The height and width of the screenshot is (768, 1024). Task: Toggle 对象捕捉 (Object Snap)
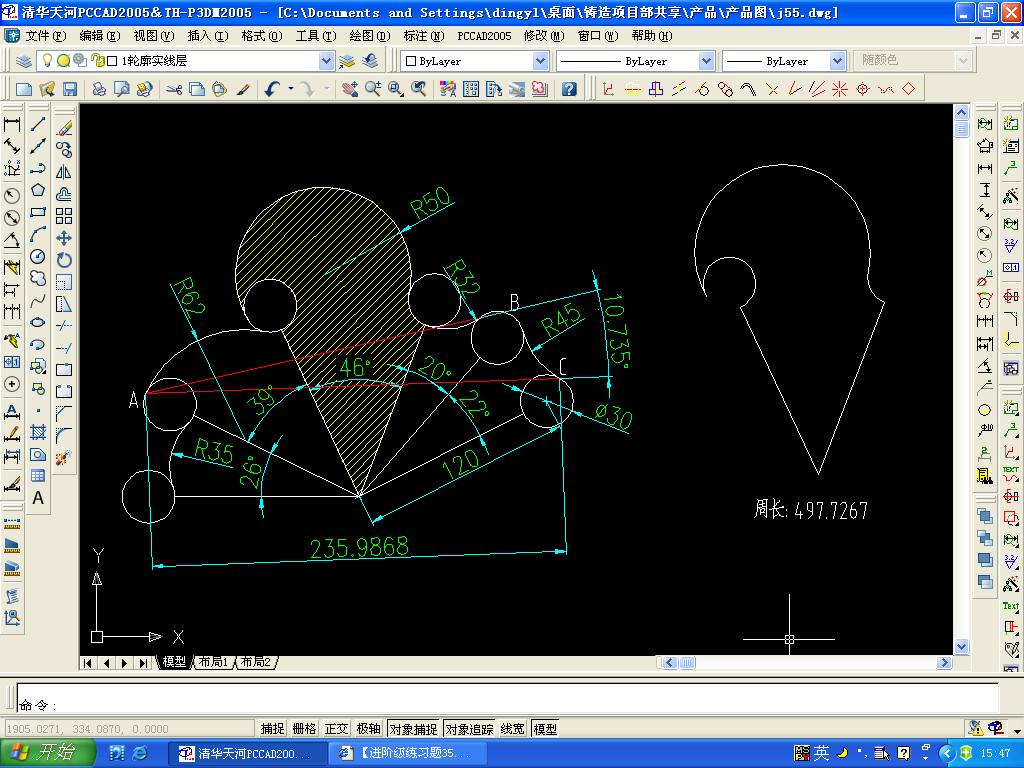point(413,729)
